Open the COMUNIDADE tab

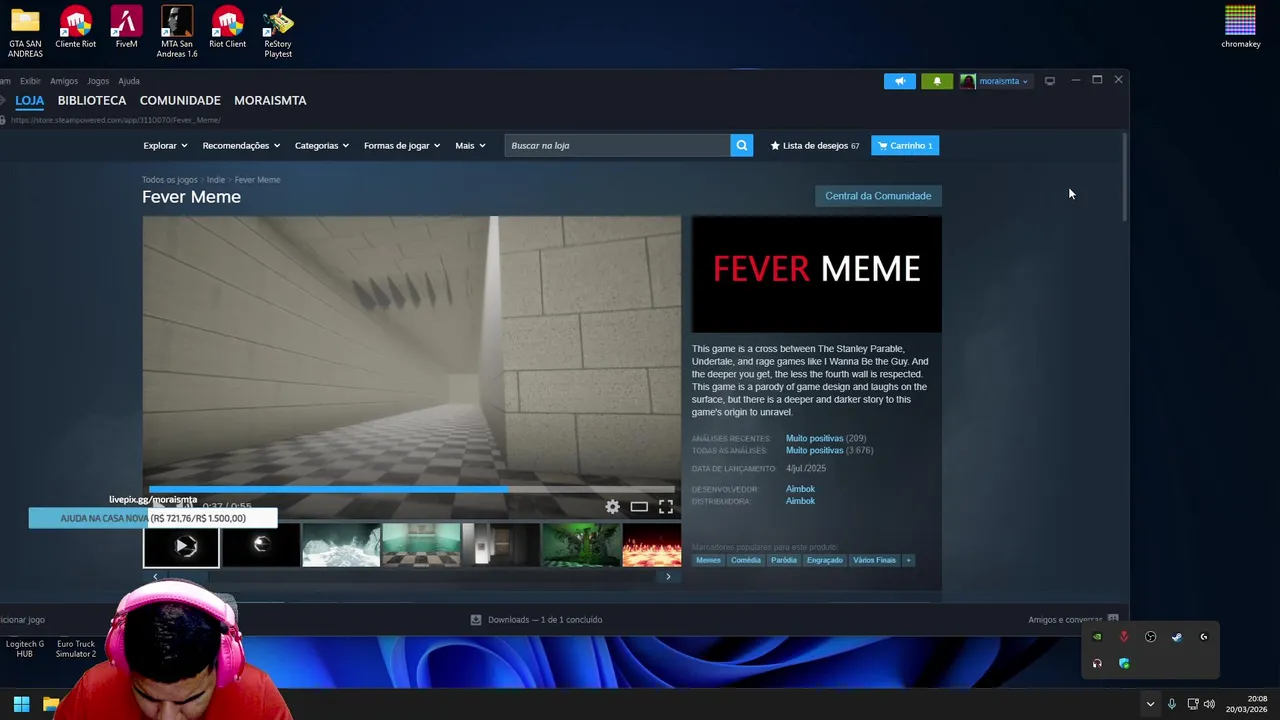180,101
